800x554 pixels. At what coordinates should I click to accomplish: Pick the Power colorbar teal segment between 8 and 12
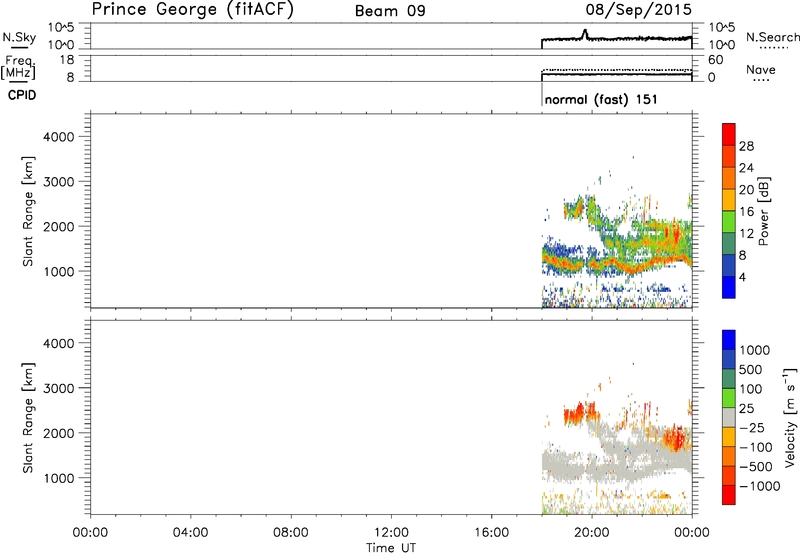(x=729, y=243)
